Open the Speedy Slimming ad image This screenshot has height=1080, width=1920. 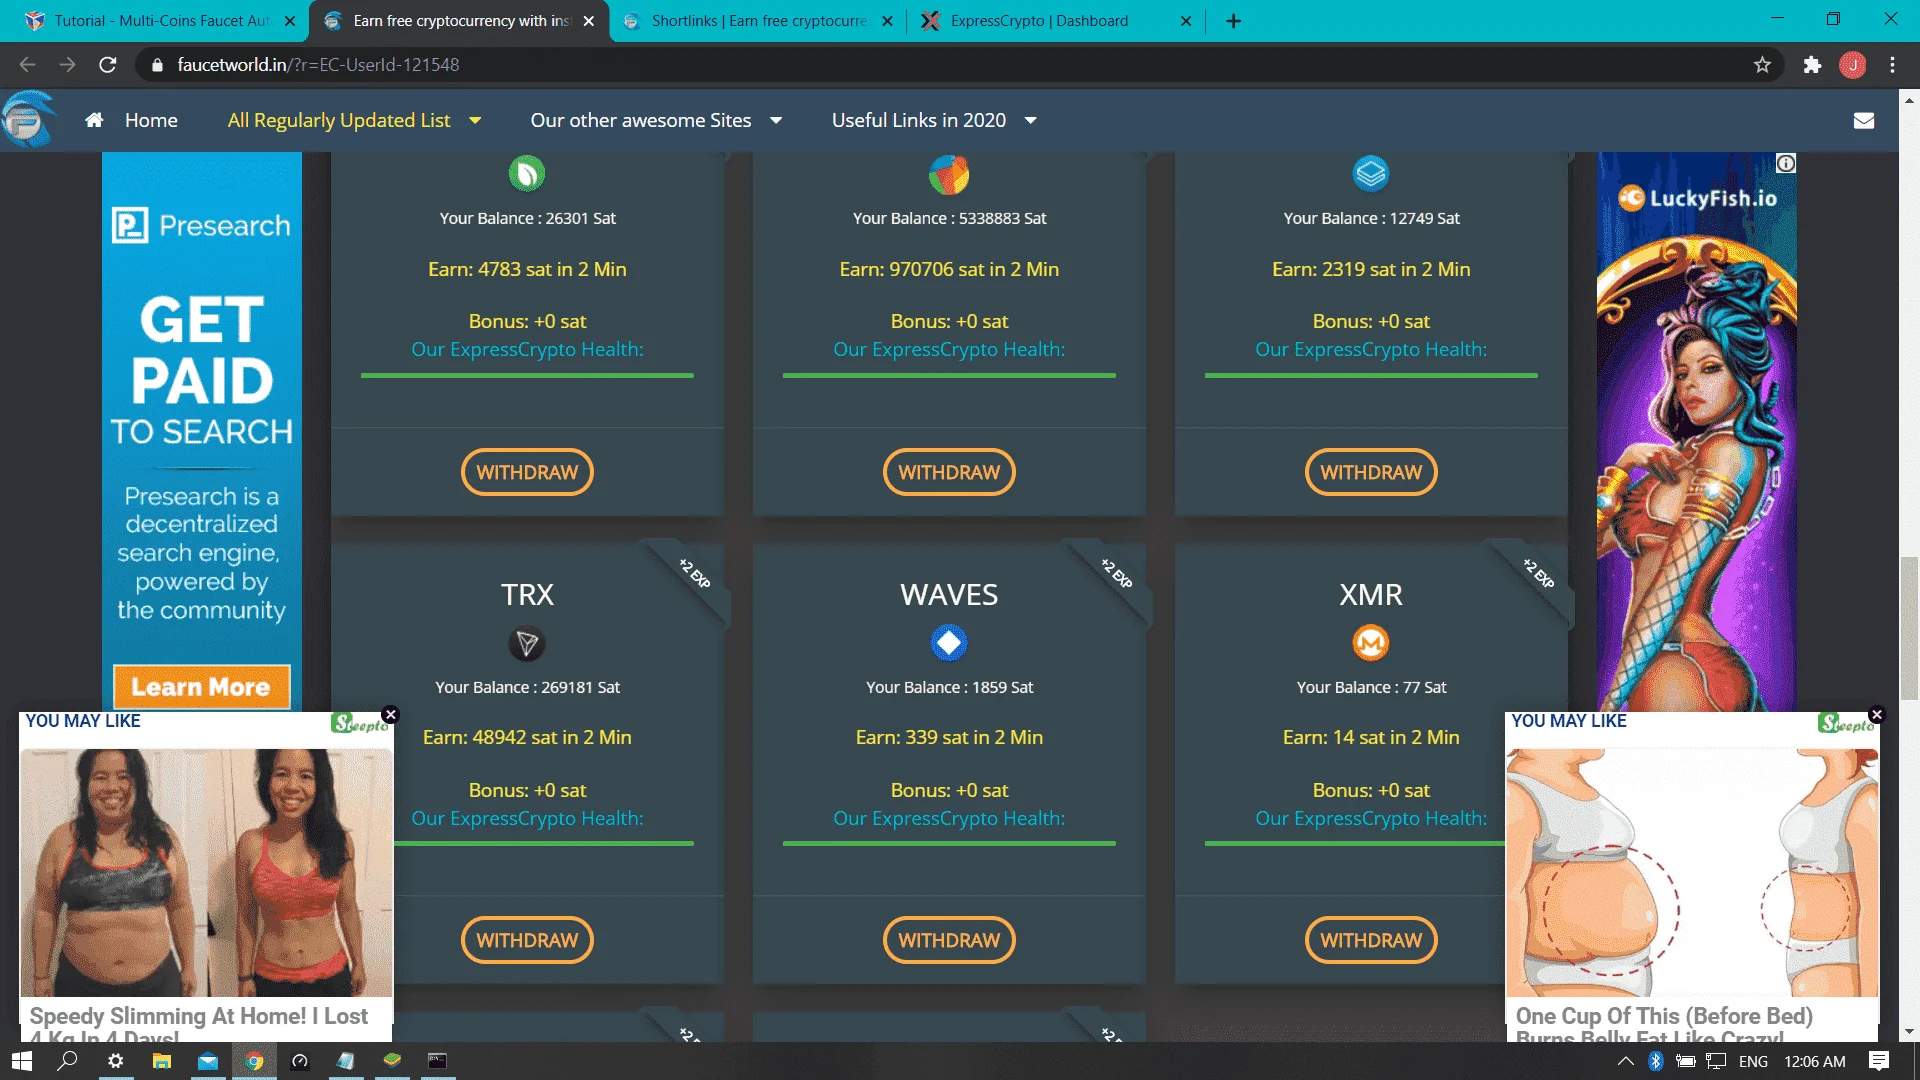[x=206, y=873]
